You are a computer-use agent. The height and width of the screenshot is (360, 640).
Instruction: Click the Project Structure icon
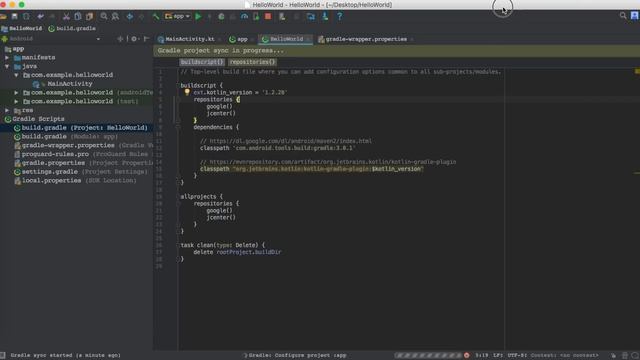click(x=311, y=17)
